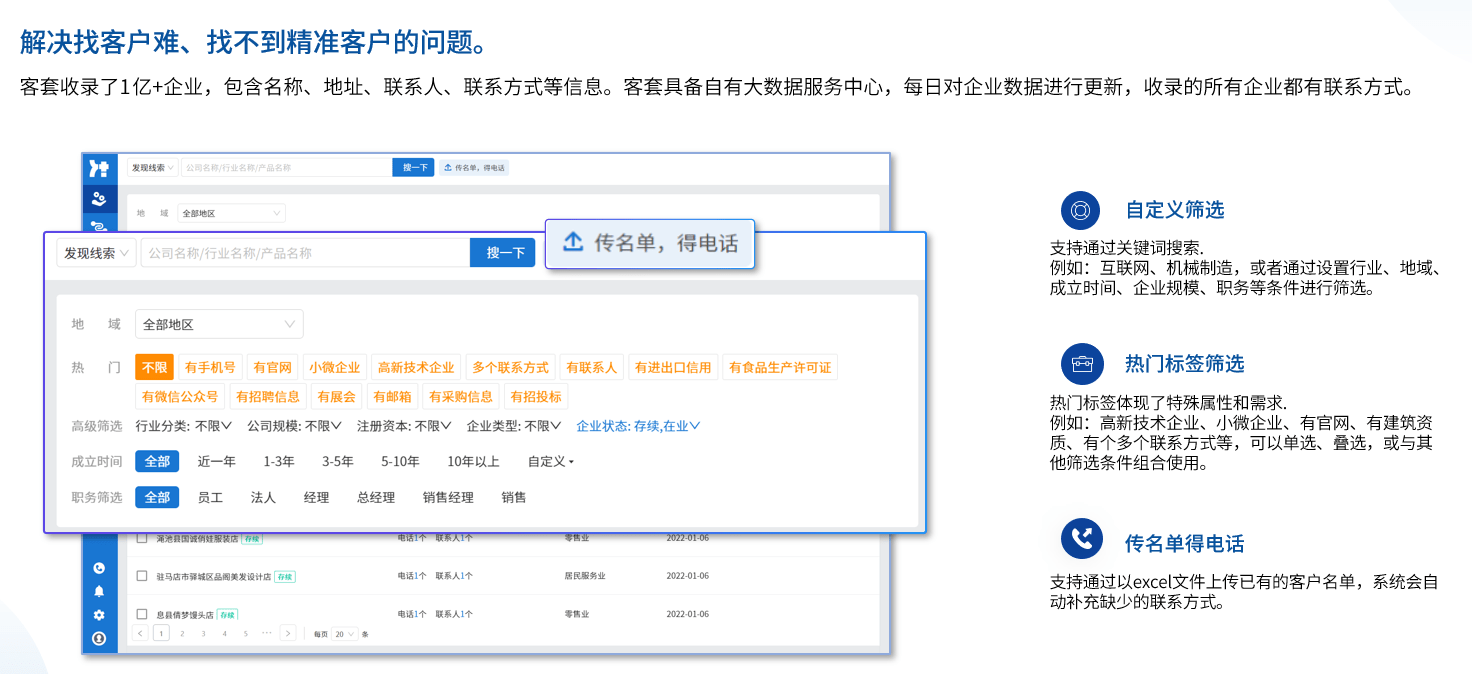Viewport: 1472px width, 674px height.
Task: Click the phone icon in the blue sidebar
Action: click(x=99, y=568)
